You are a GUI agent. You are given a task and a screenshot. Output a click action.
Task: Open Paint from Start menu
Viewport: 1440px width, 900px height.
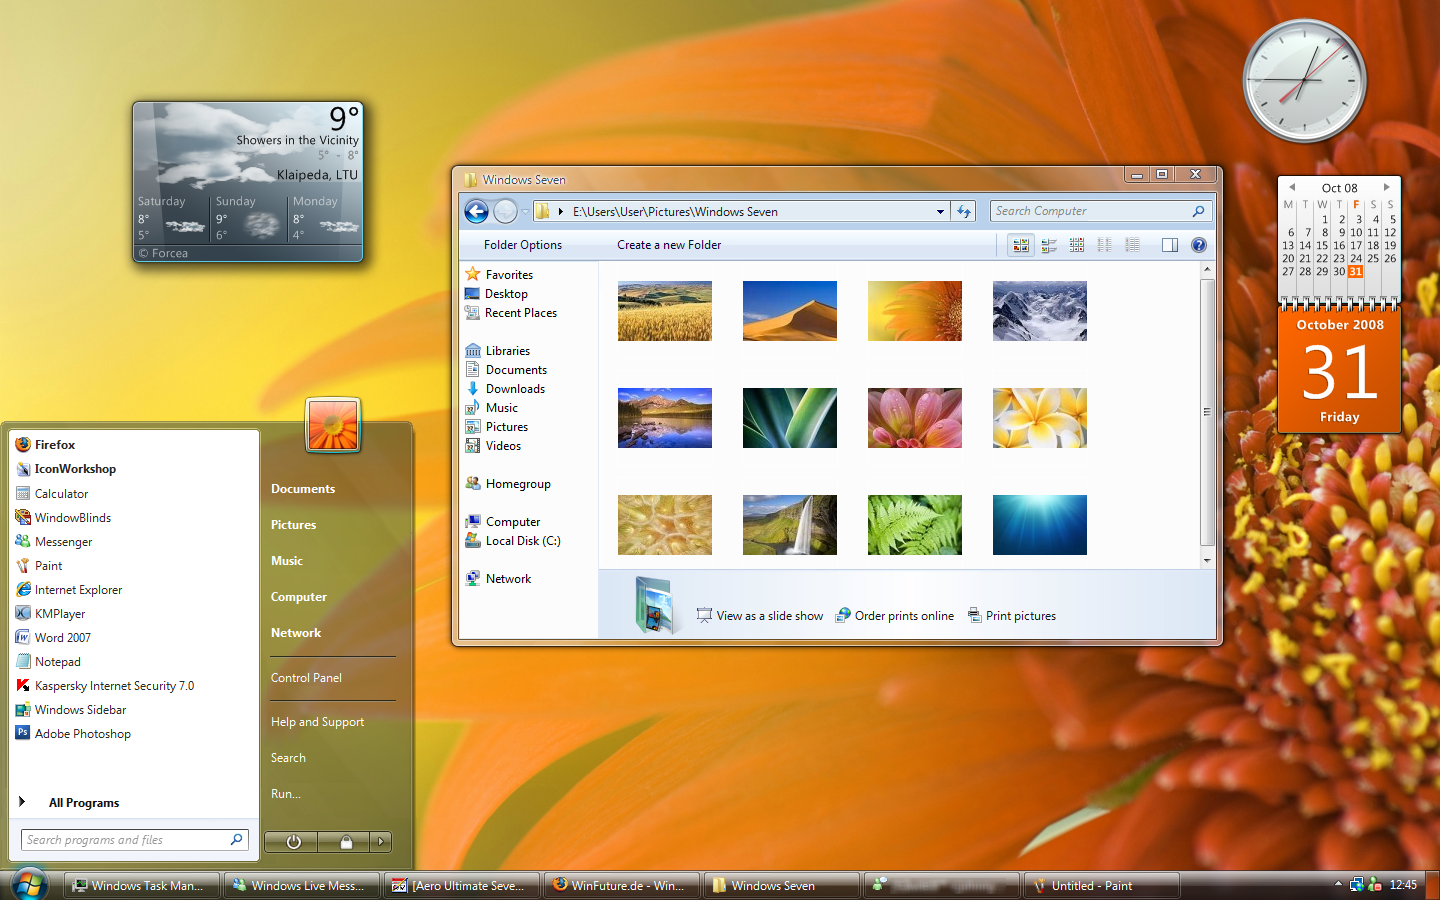[x=38, y=566]
